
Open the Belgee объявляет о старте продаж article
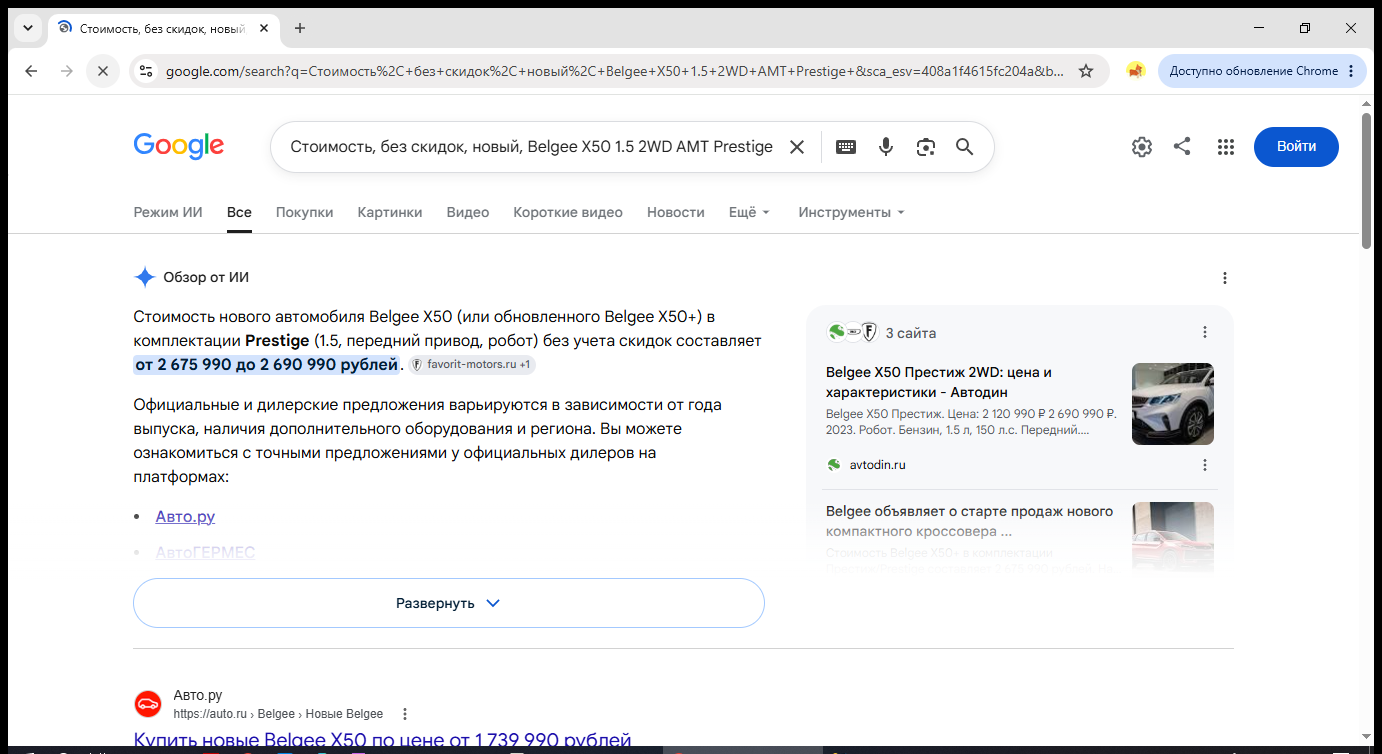[969, 521]
